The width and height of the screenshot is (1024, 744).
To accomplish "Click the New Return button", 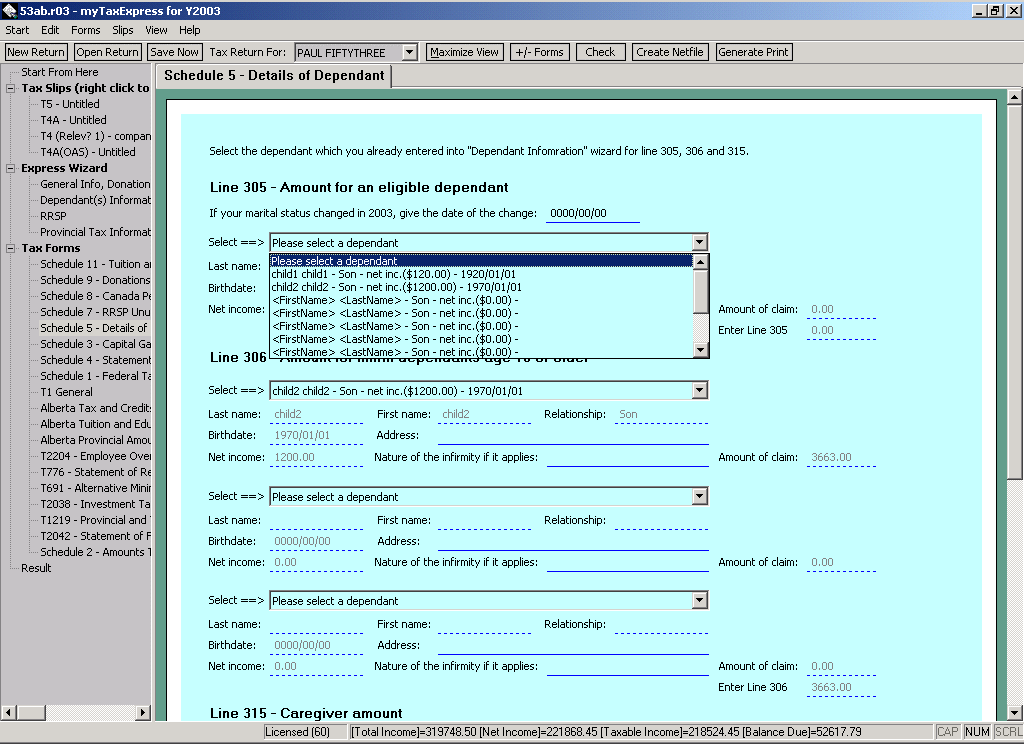I will pos(36,52).
